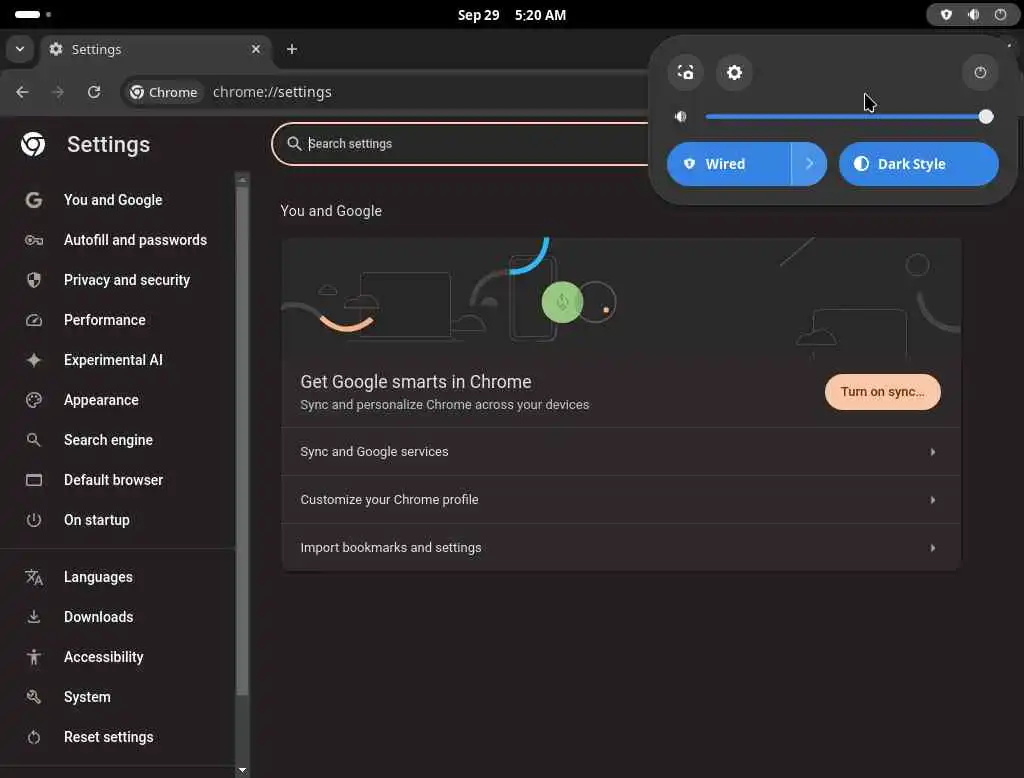The height and width of the screenshot is (778, 1024).
Task: Click the Performance gauge icon
Action: pos(34,320)
